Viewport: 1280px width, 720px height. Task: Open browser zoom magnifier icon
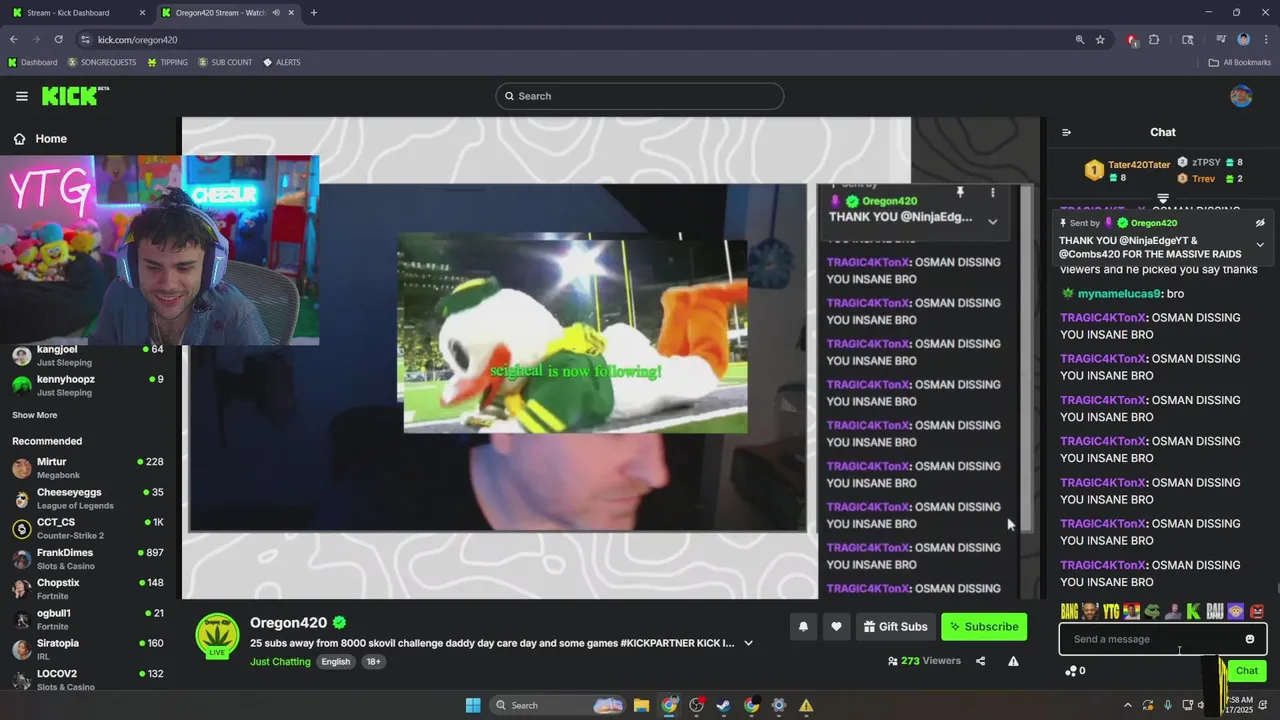click(1080, 40)
